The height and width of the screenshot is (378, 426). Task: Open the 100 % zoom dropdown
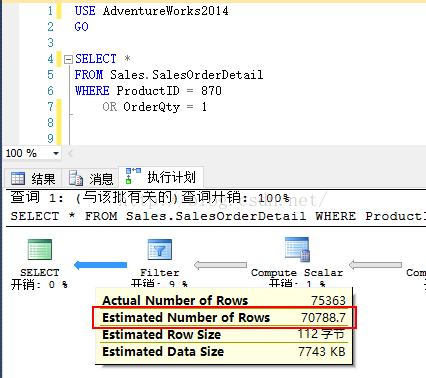point(56,153)
